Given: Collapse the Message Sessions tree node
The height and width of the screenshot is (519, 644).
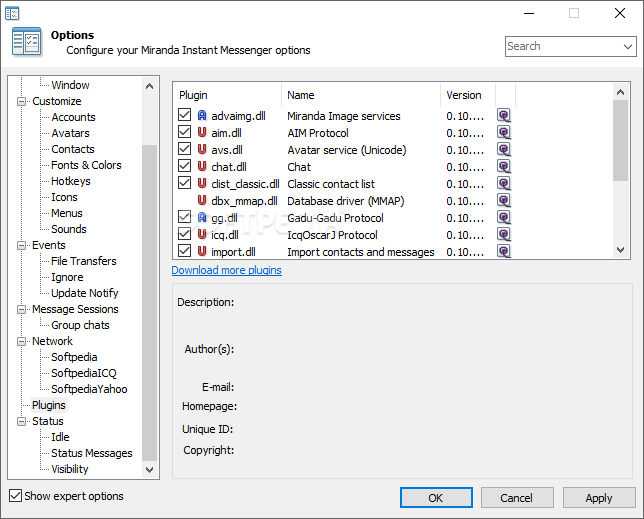Looking at the screenshot, I should (x=21, y=309).
